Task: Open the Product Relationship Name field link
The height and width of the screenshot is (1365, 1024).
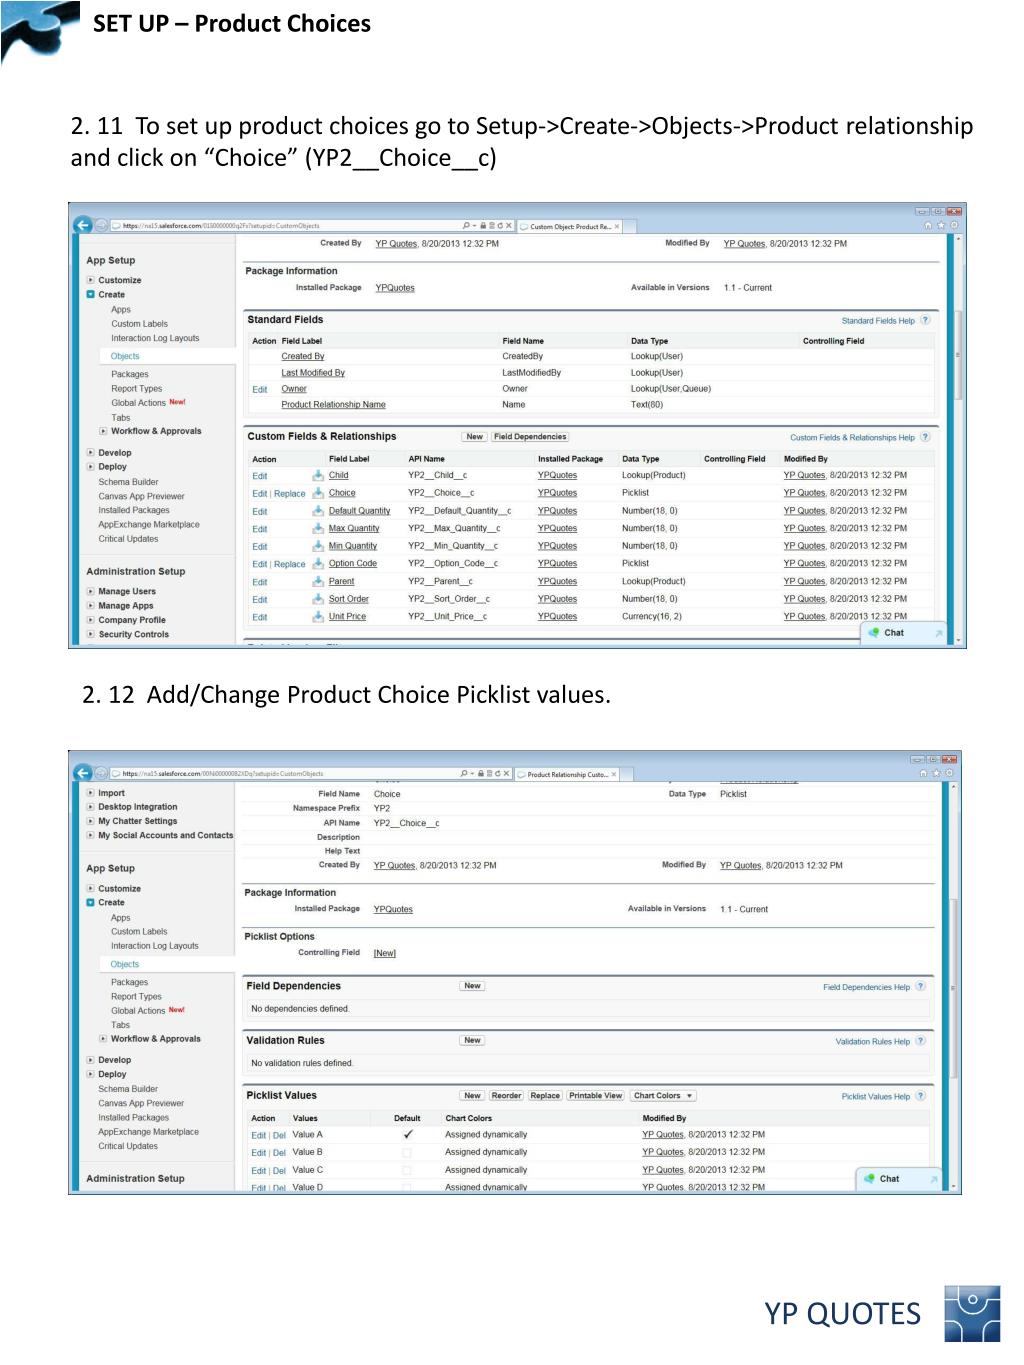Action: click(333, 405)
